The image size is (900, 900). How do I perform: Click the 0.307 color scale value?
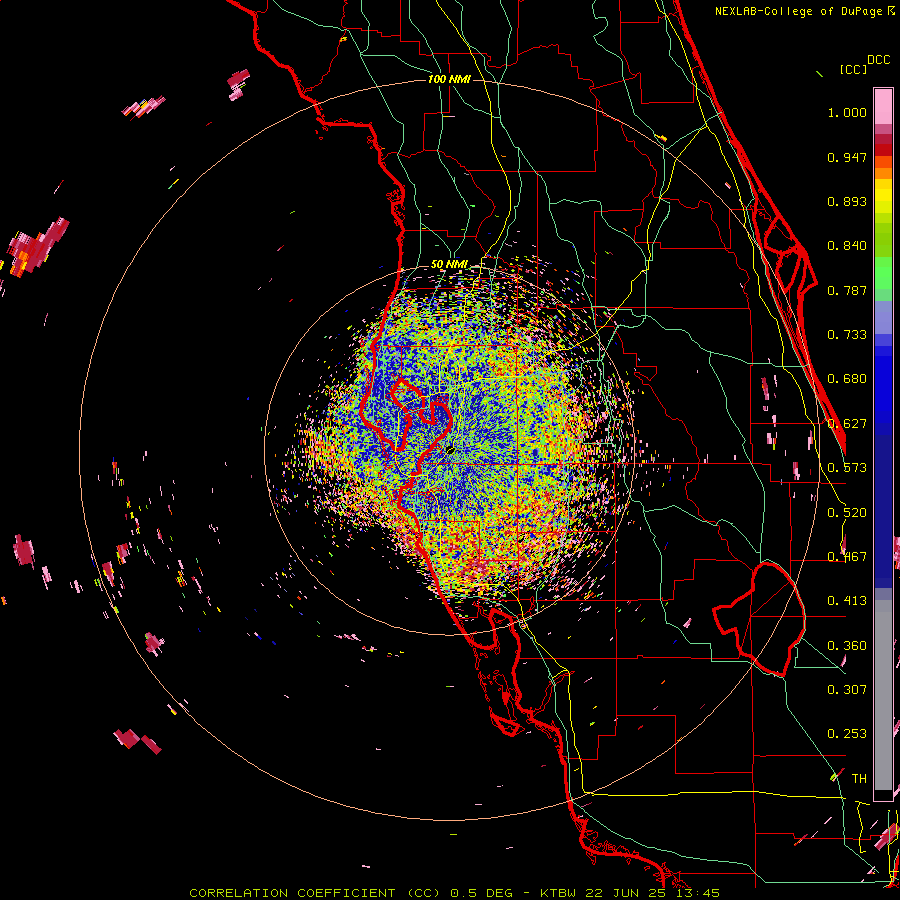click(x=847, y=690)
